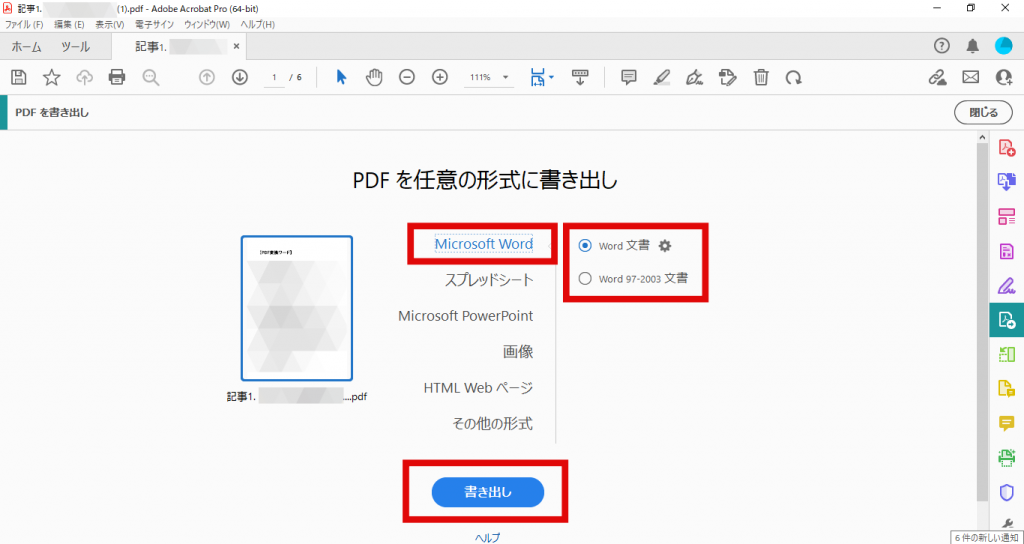Switch to the ツール tab
This screenshot has width=1024, height=544.
[75, 46]
